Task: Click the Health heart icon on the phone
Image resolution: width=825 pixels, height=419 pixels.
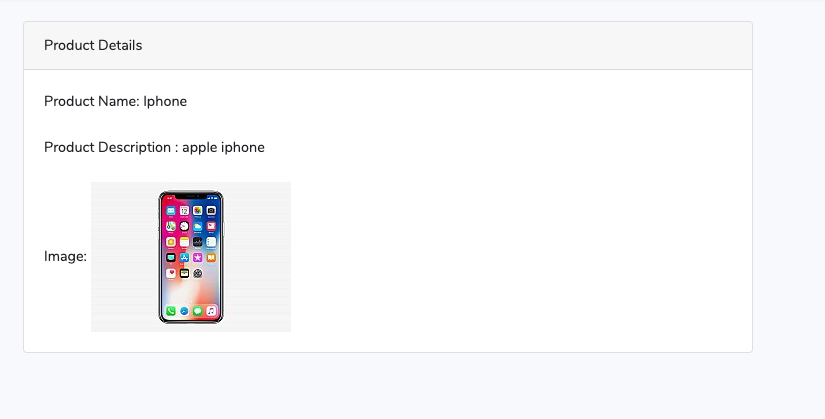Action: coord(170,273)
